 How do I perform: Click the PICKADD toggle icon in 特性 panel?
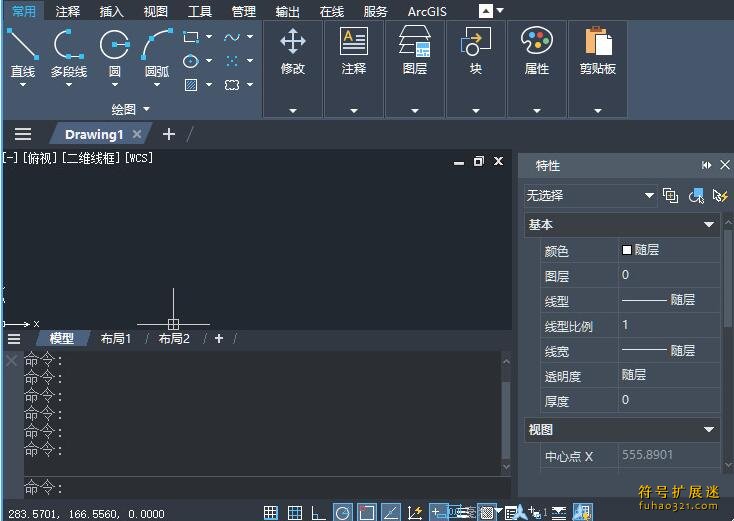670,196
